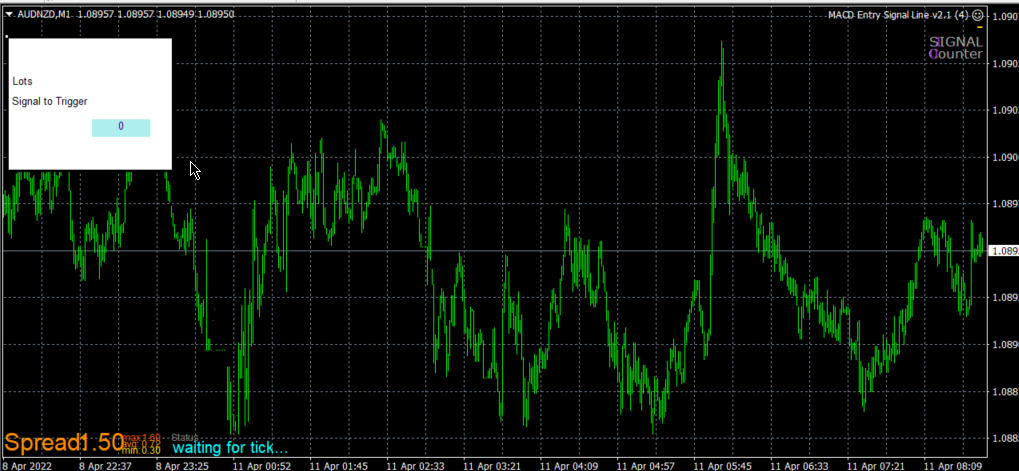Click the 'Lots' label in the white panel

coord(22,81)
